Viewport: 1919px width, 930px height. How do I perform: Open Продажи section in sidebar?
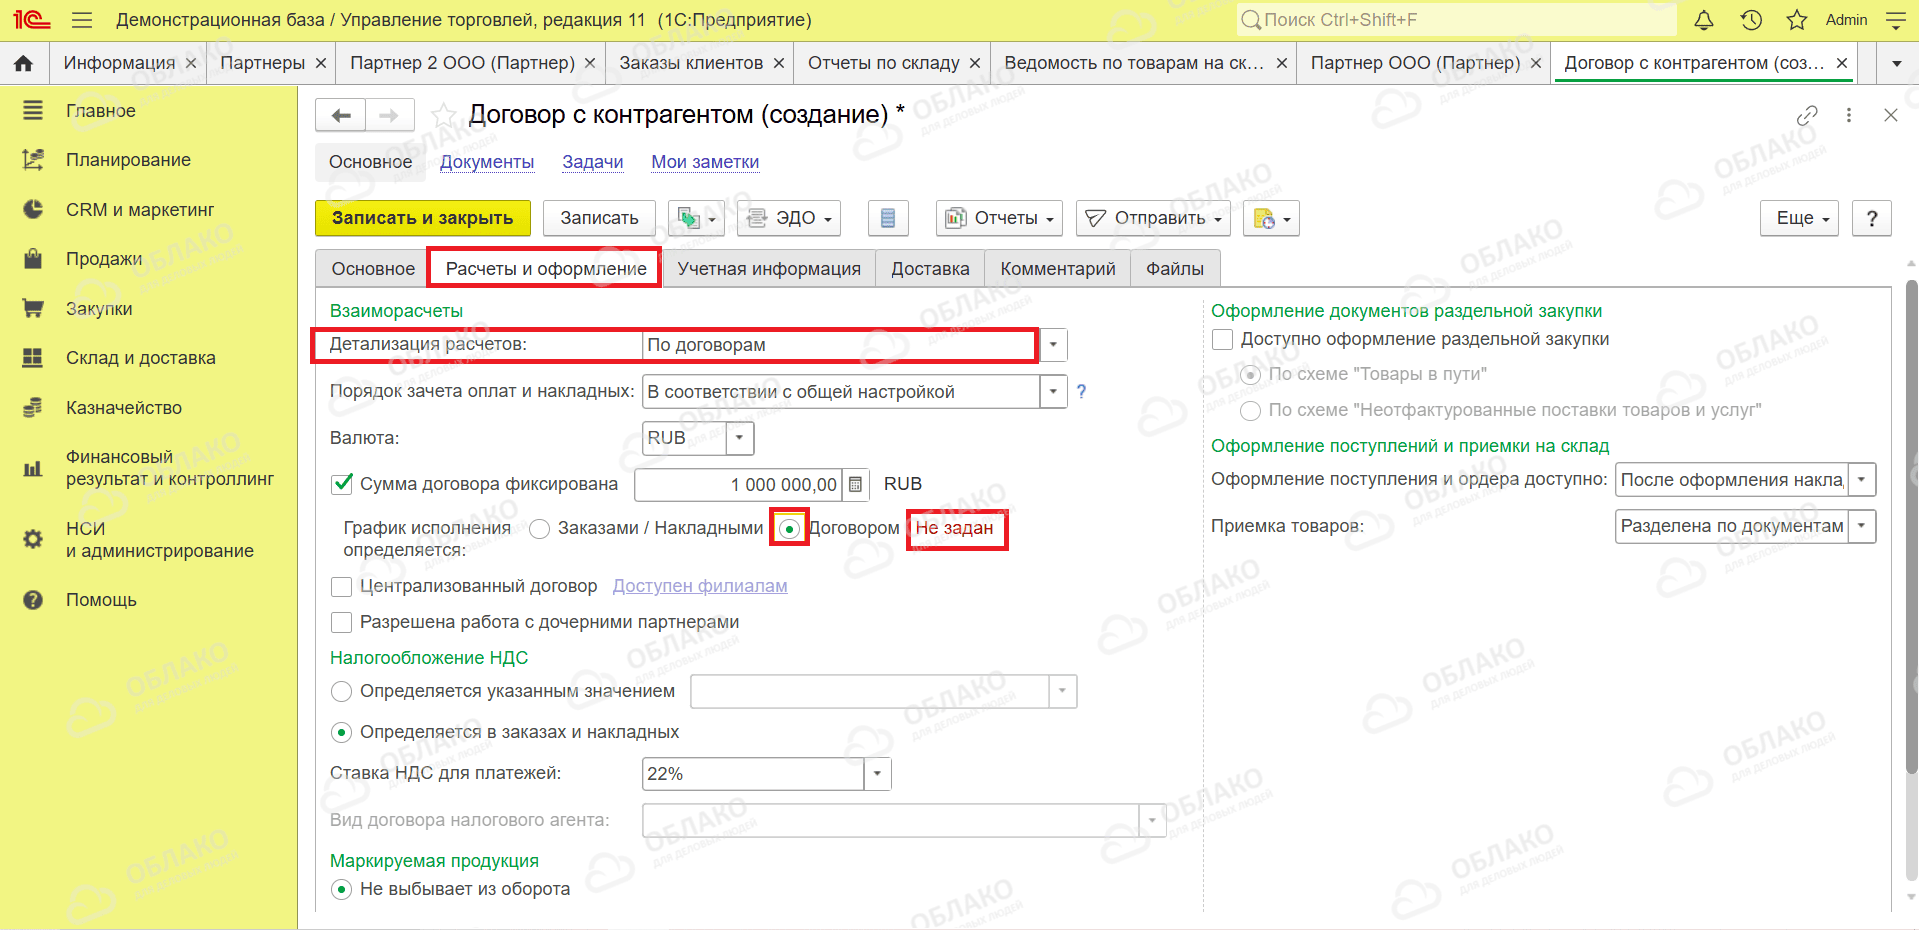click(104, 259)
